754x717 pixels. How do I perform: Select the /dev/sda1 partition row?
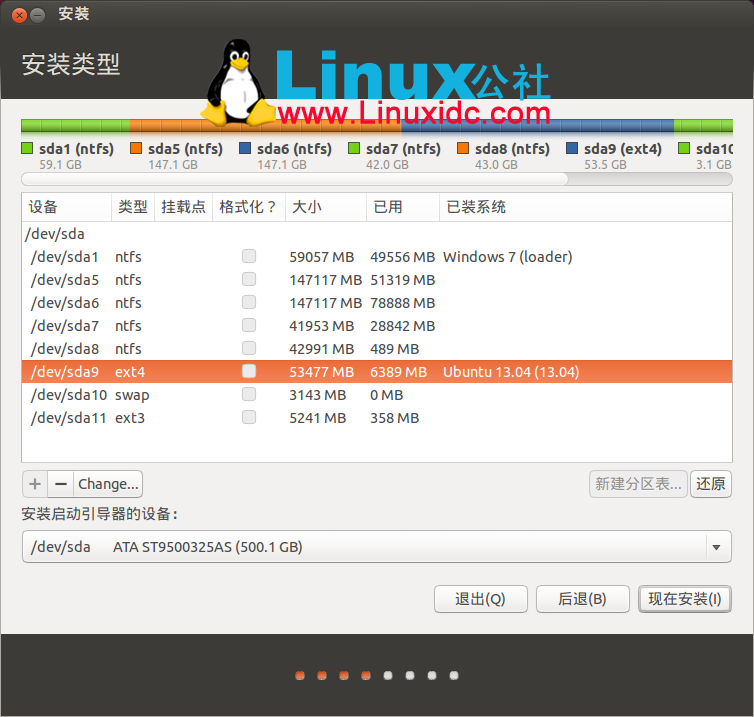[377, 257]
